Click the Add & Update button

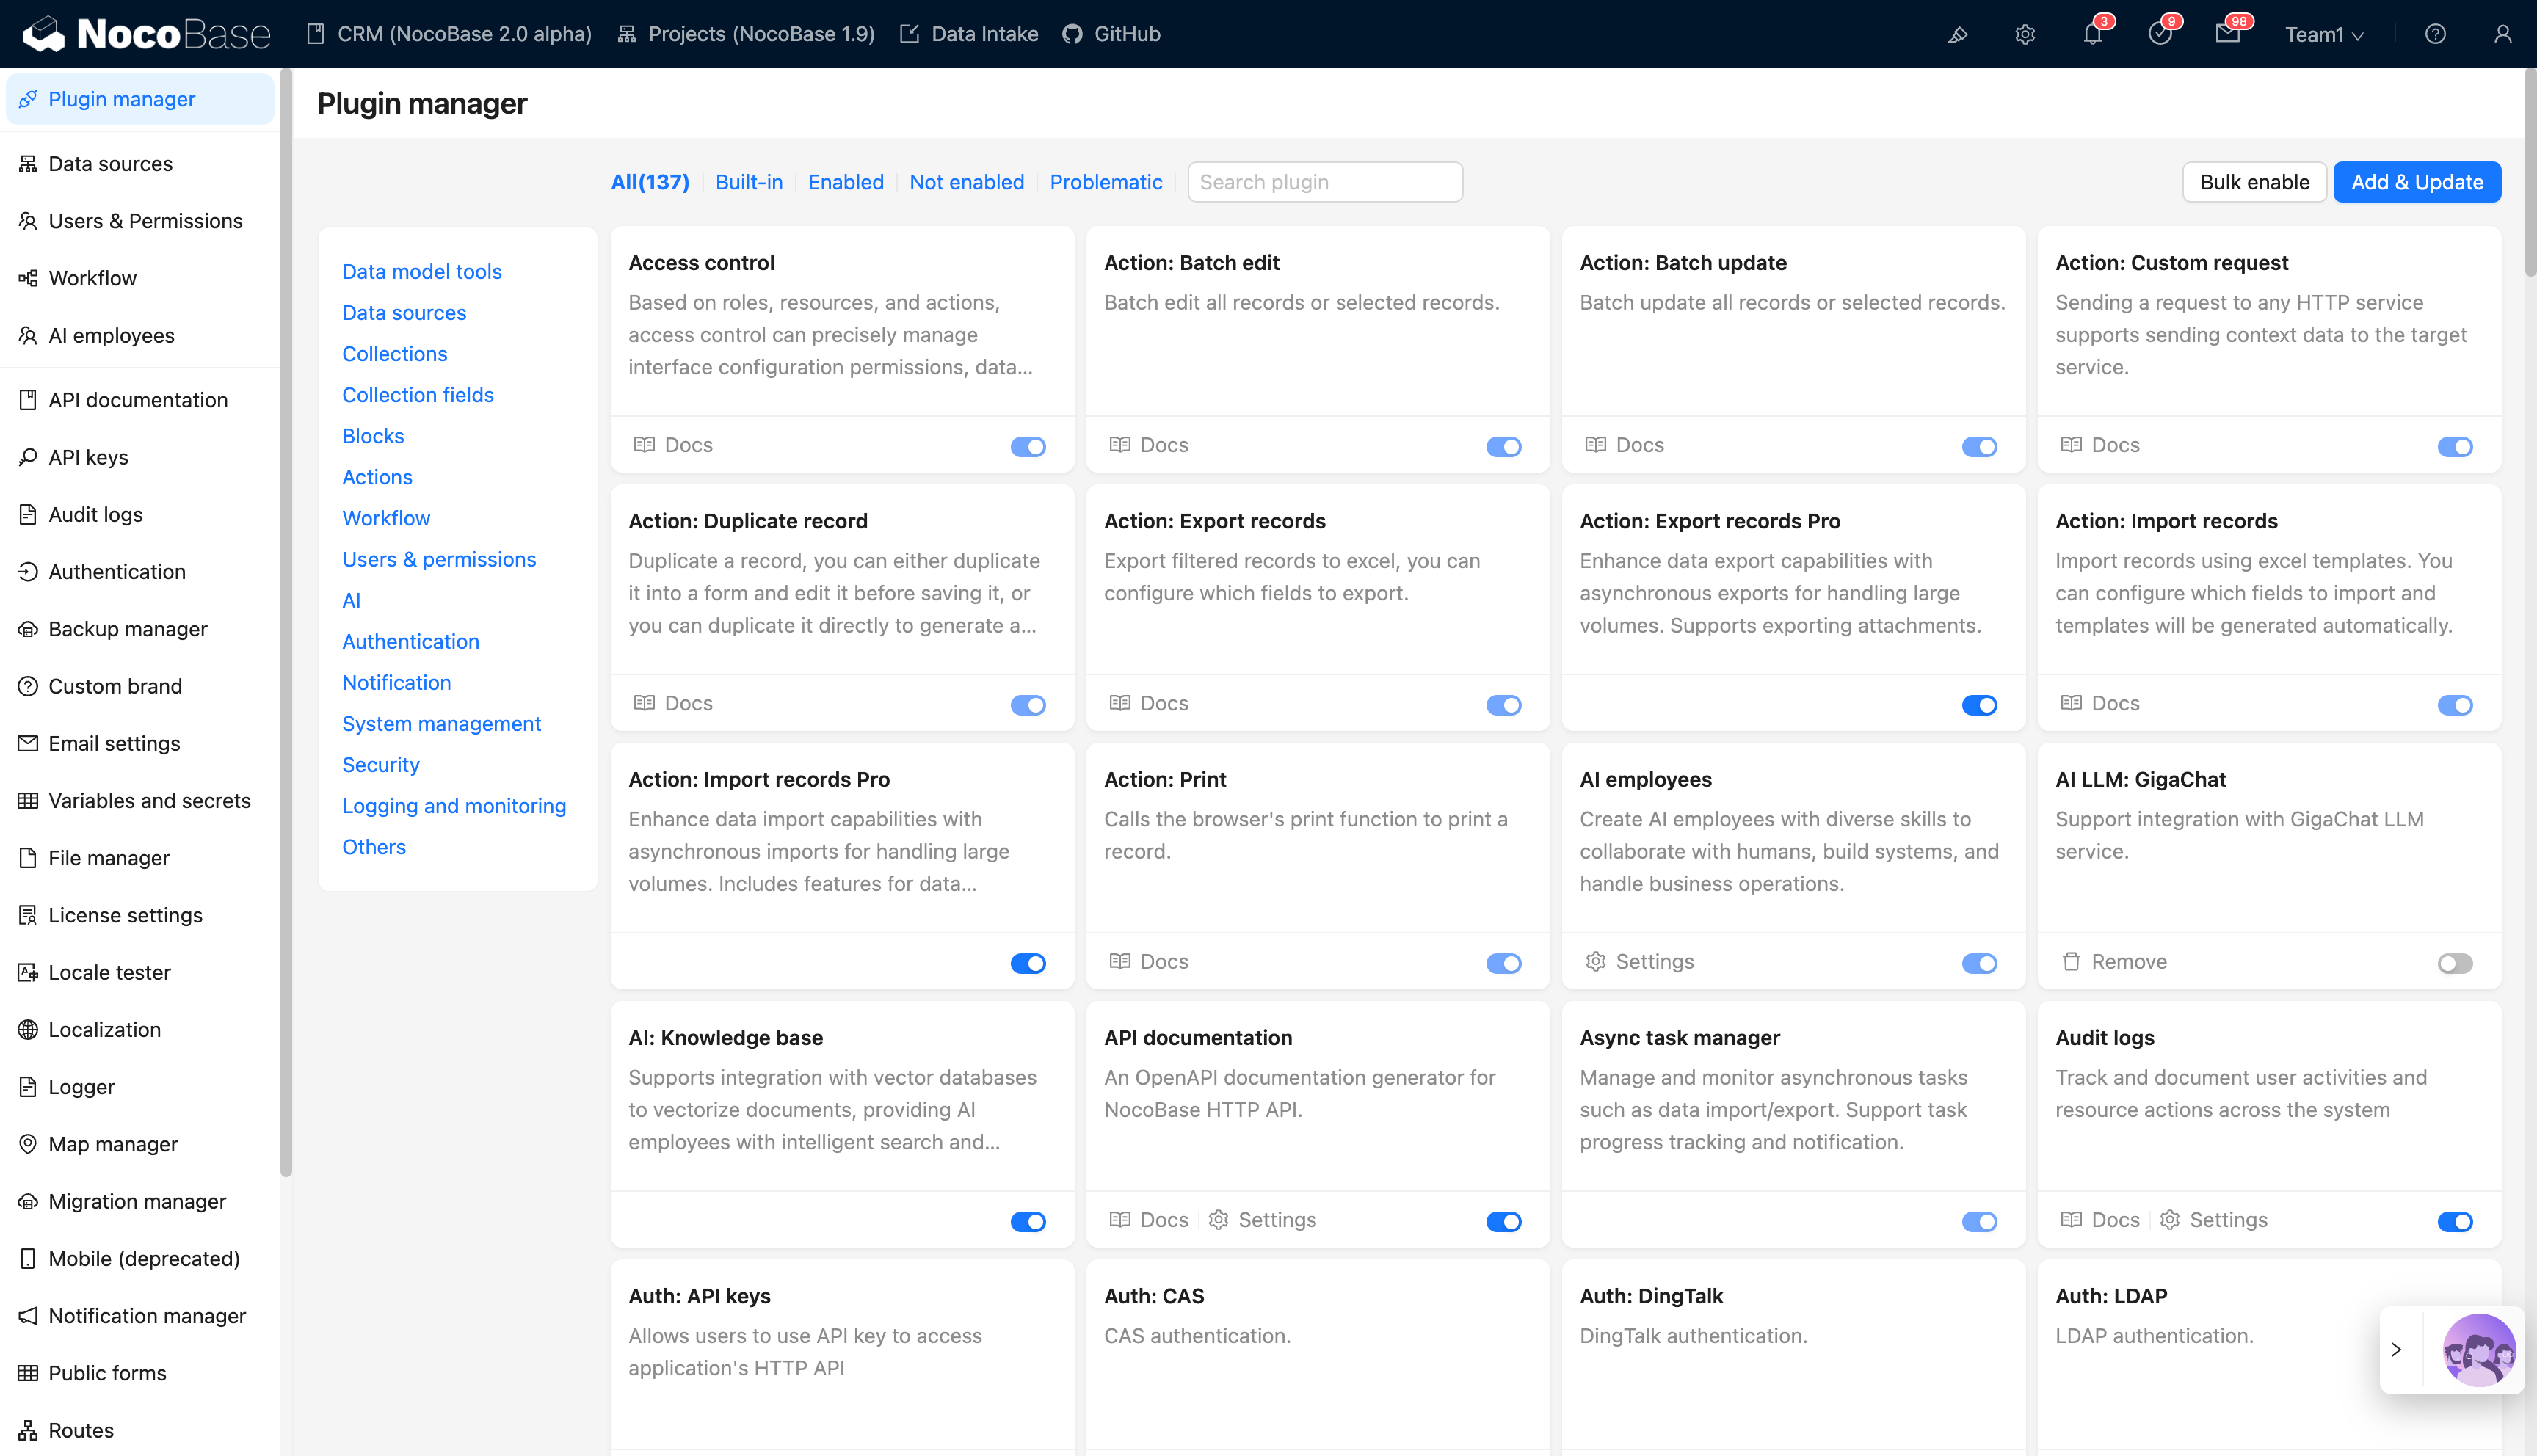(2417, 181)
